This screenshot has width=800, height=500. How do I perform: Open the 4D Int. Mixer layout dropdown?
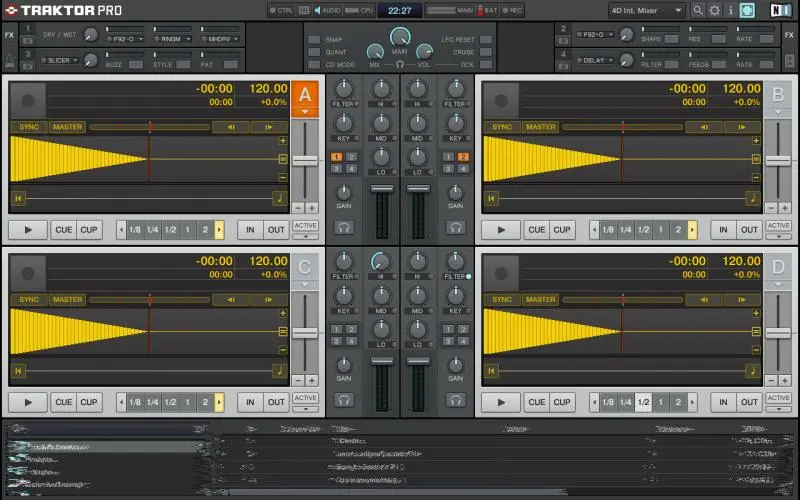646,10
